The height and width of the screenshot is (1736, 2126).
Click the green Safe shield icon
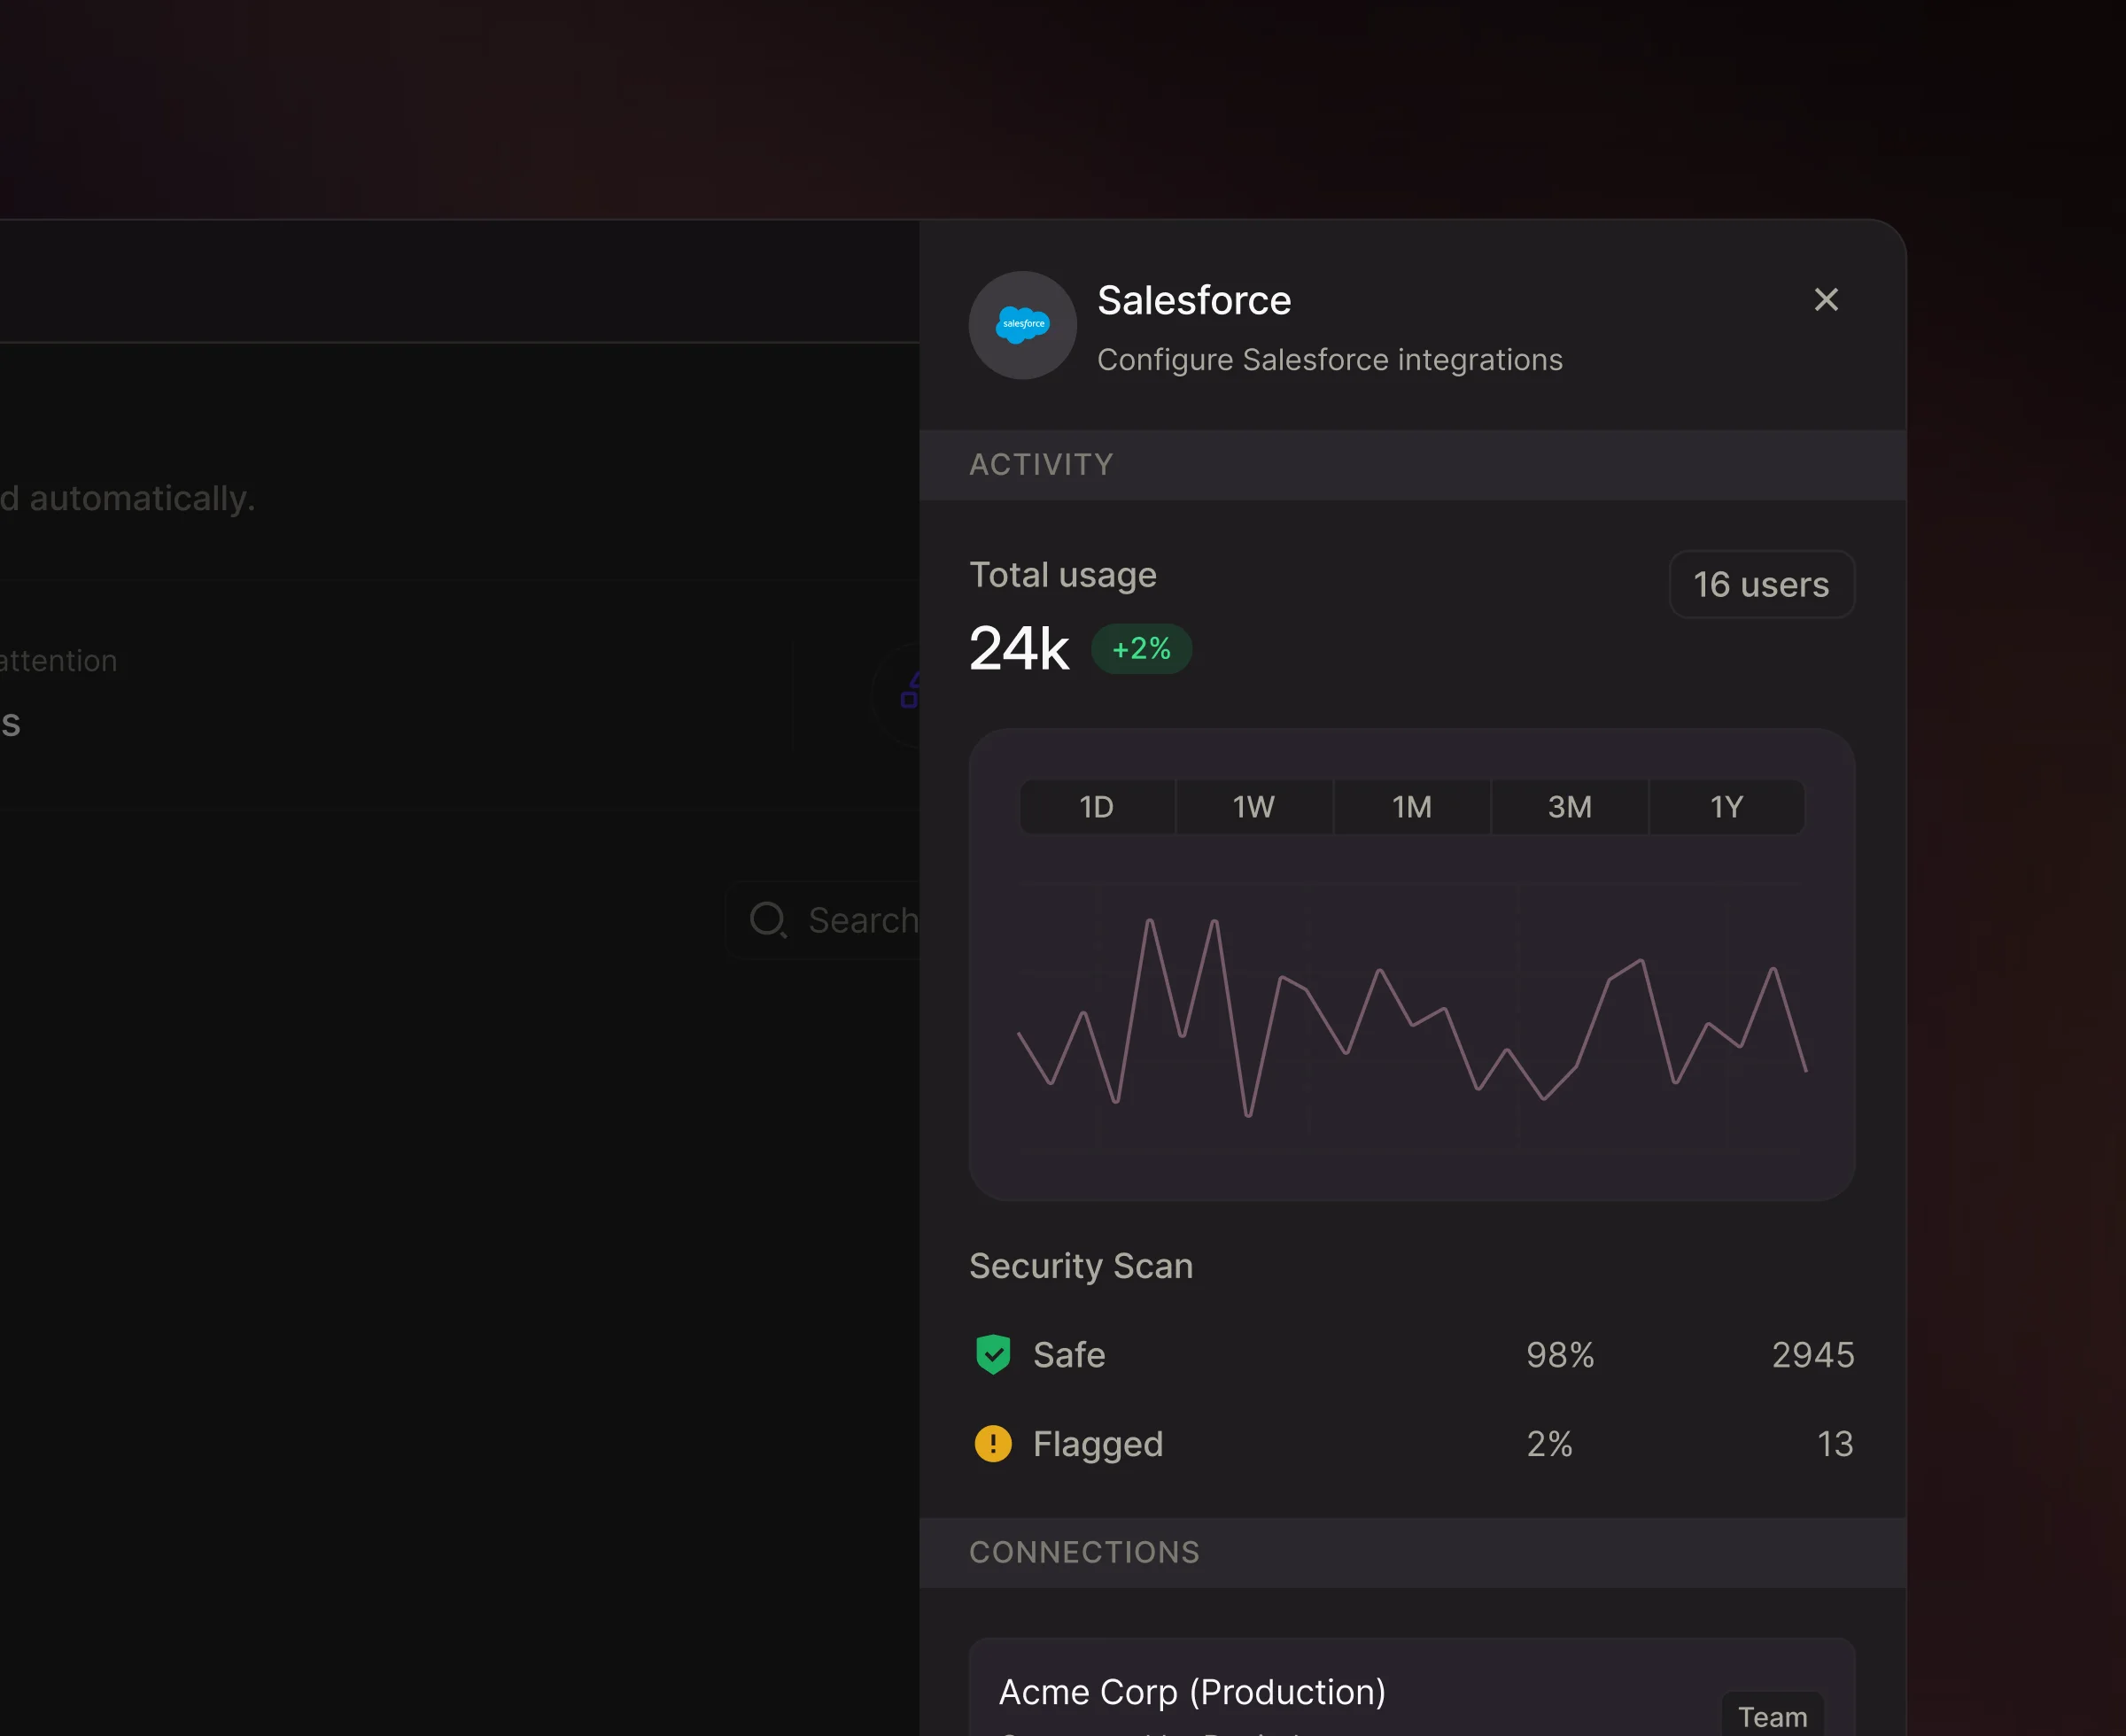992,1354
